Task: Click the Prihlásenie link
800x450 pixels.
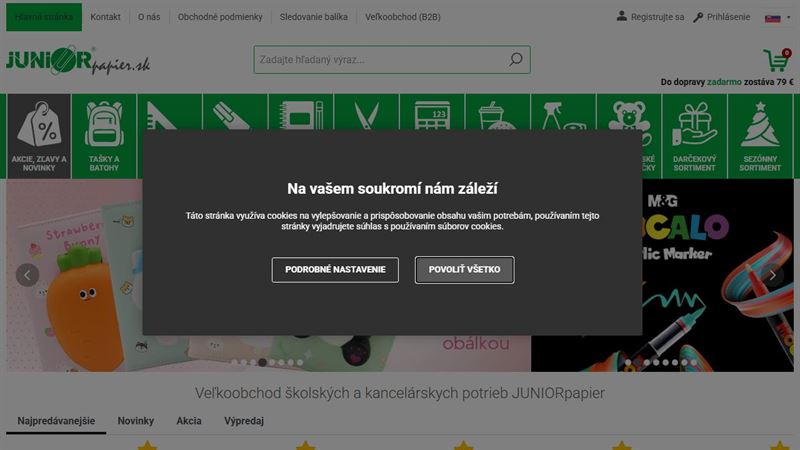Action: click(728, 17)
